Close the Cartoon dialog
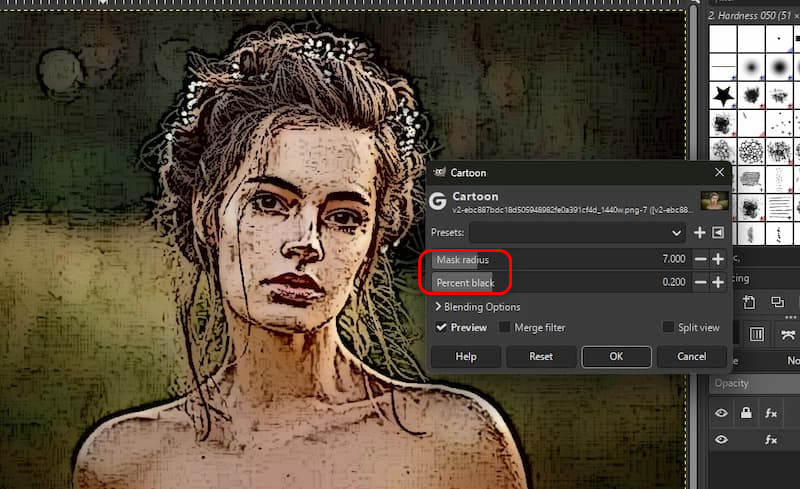The height and width of the screenshot is (489, 800). pyautogui.click(x=719, y=173)
